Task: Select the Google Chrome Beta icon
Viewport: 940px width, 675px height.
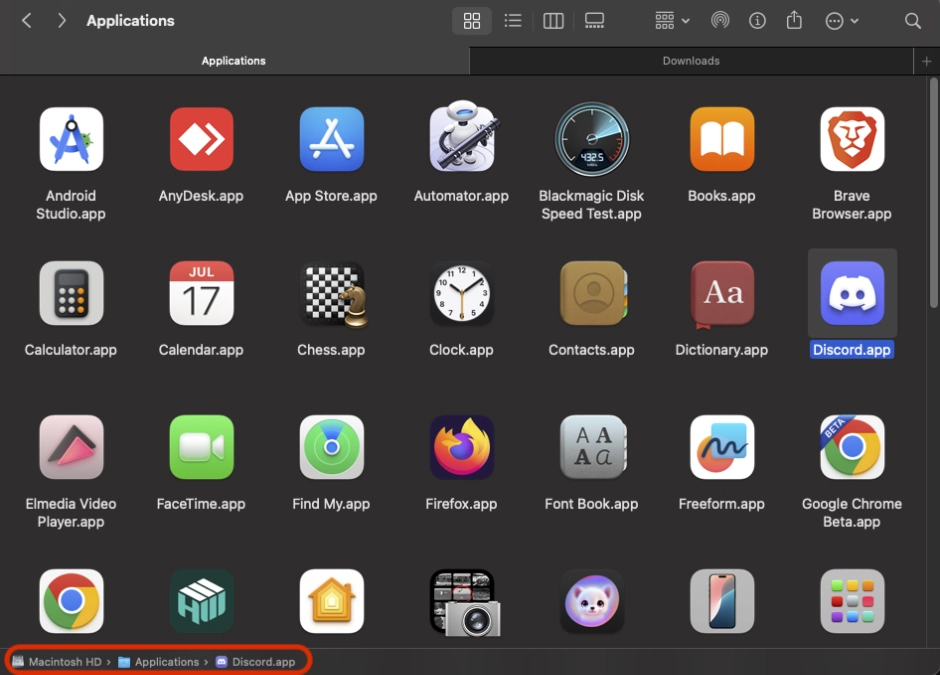Action: tap(852, 447)
